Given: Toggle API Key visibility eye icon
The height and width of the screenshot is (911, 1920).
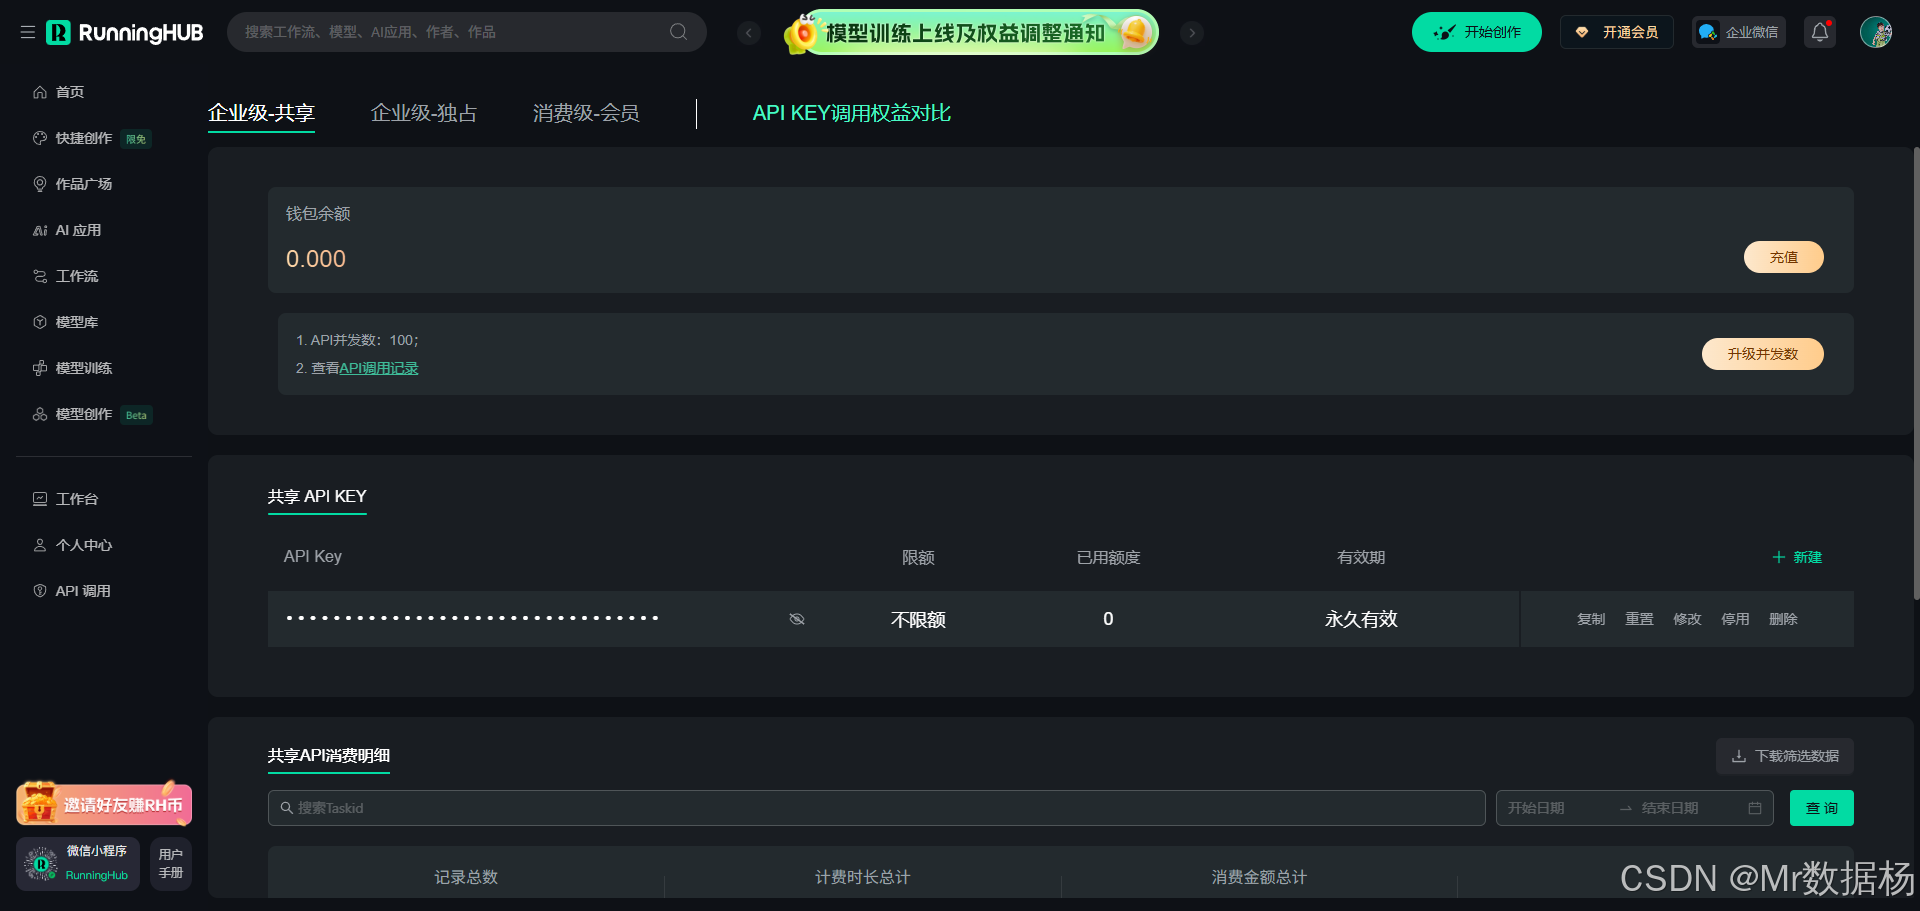Looking at the screenshot, I should [797, 619].
